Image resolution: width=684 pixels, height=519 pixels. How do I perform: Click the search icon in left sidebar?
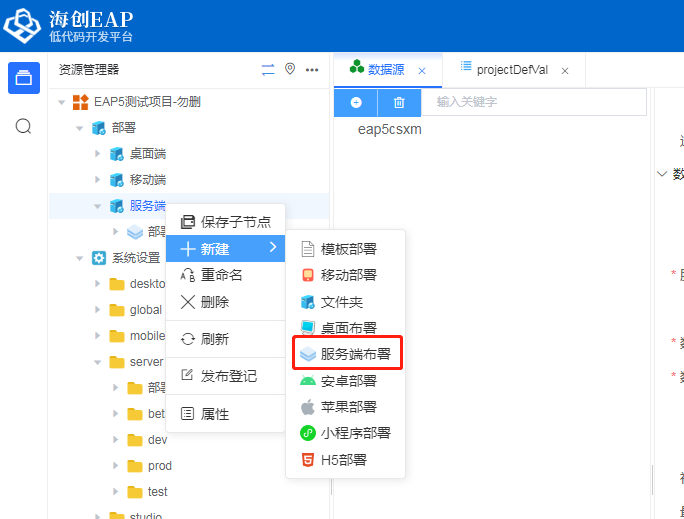24,126
